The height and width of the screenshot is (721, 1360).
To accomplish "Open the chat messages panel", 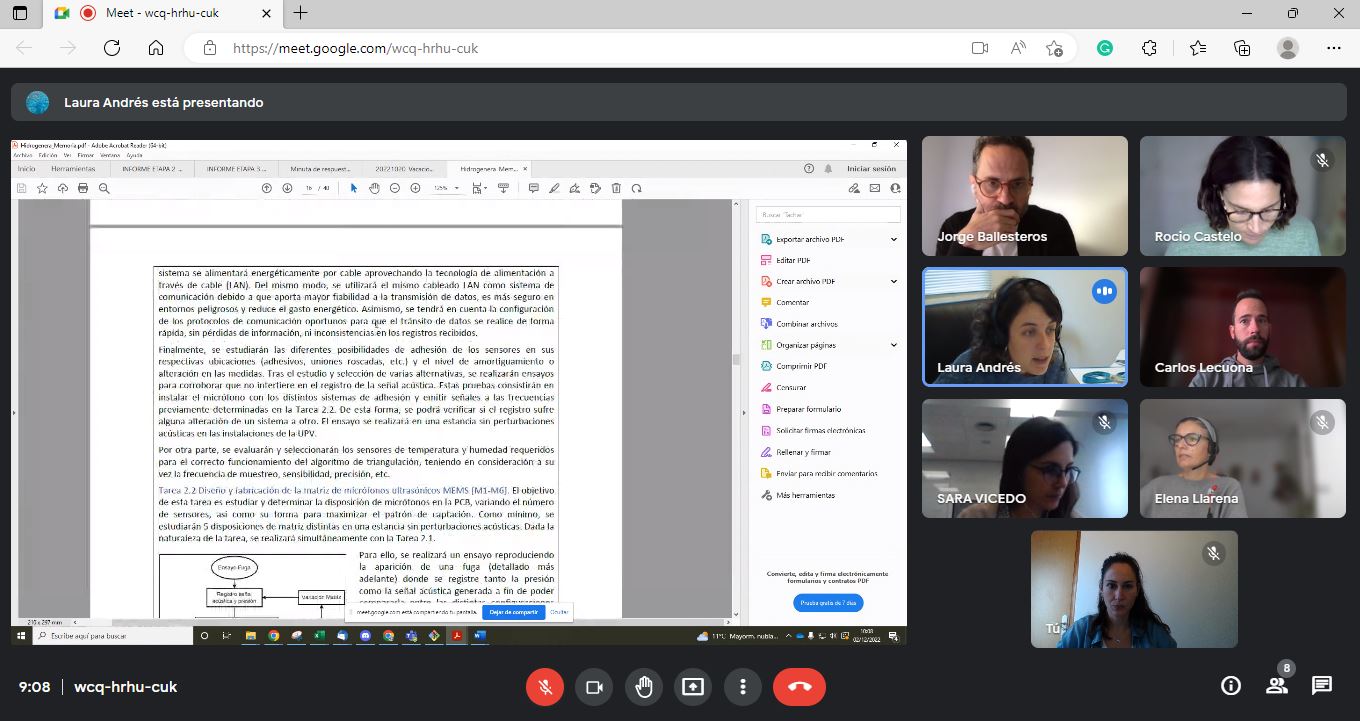I will 1322,686.
